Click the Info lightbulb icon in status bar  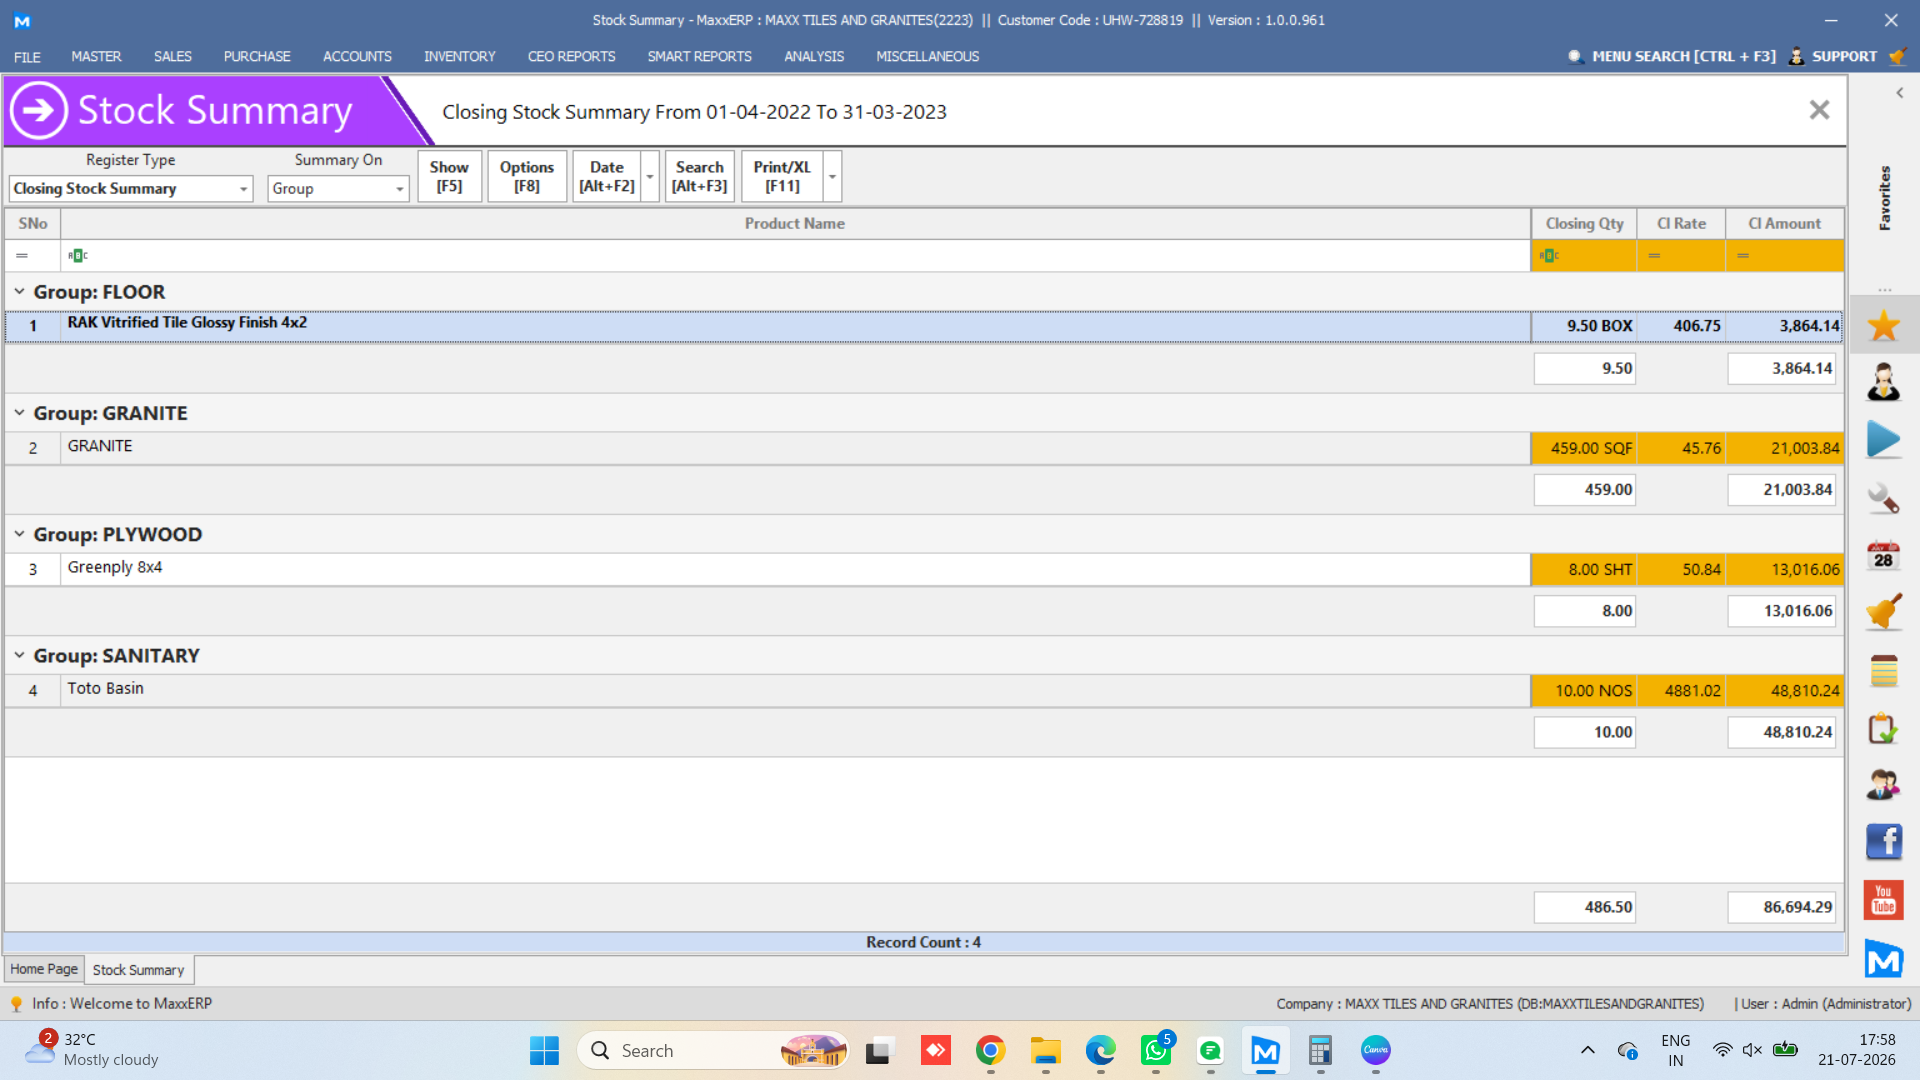16,1004
